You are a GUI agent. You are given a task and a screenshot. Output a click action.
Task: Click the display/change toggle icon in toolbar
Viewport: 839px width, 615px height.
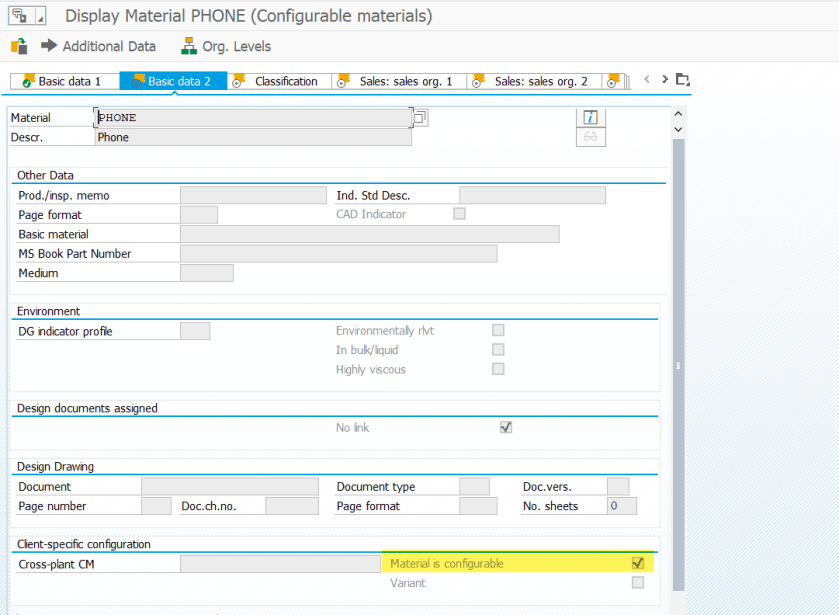tap(18, 46)
